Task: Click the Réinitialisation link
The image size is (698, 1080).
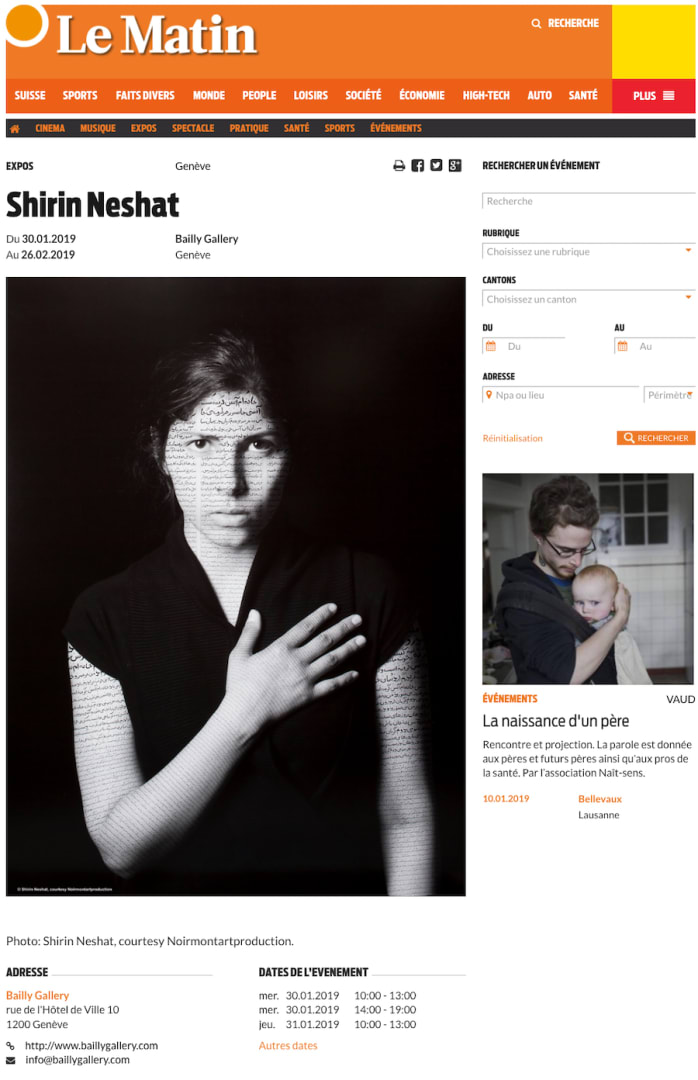Action: (513, 438)
